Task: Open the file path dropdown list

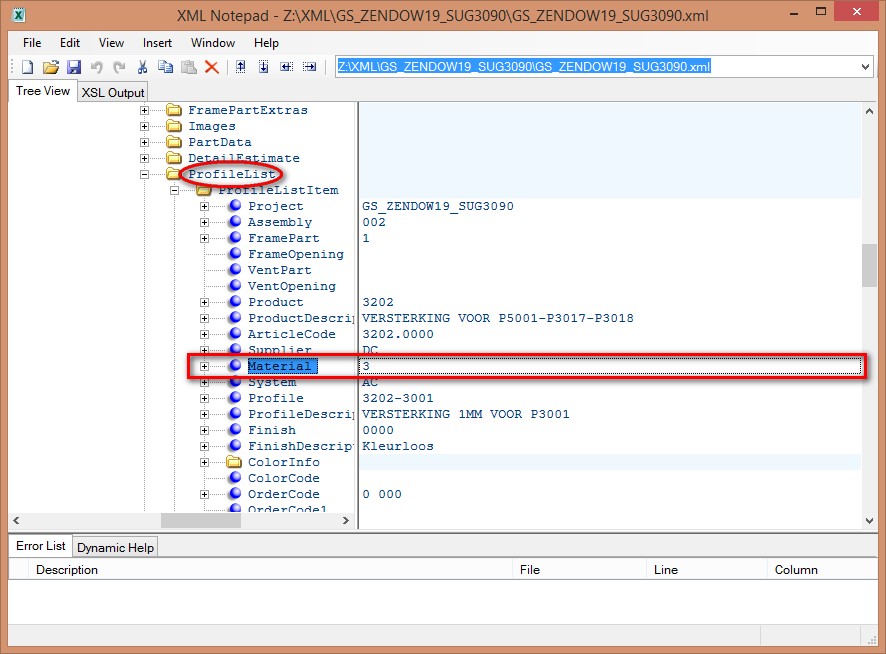Action: [865, 67]
